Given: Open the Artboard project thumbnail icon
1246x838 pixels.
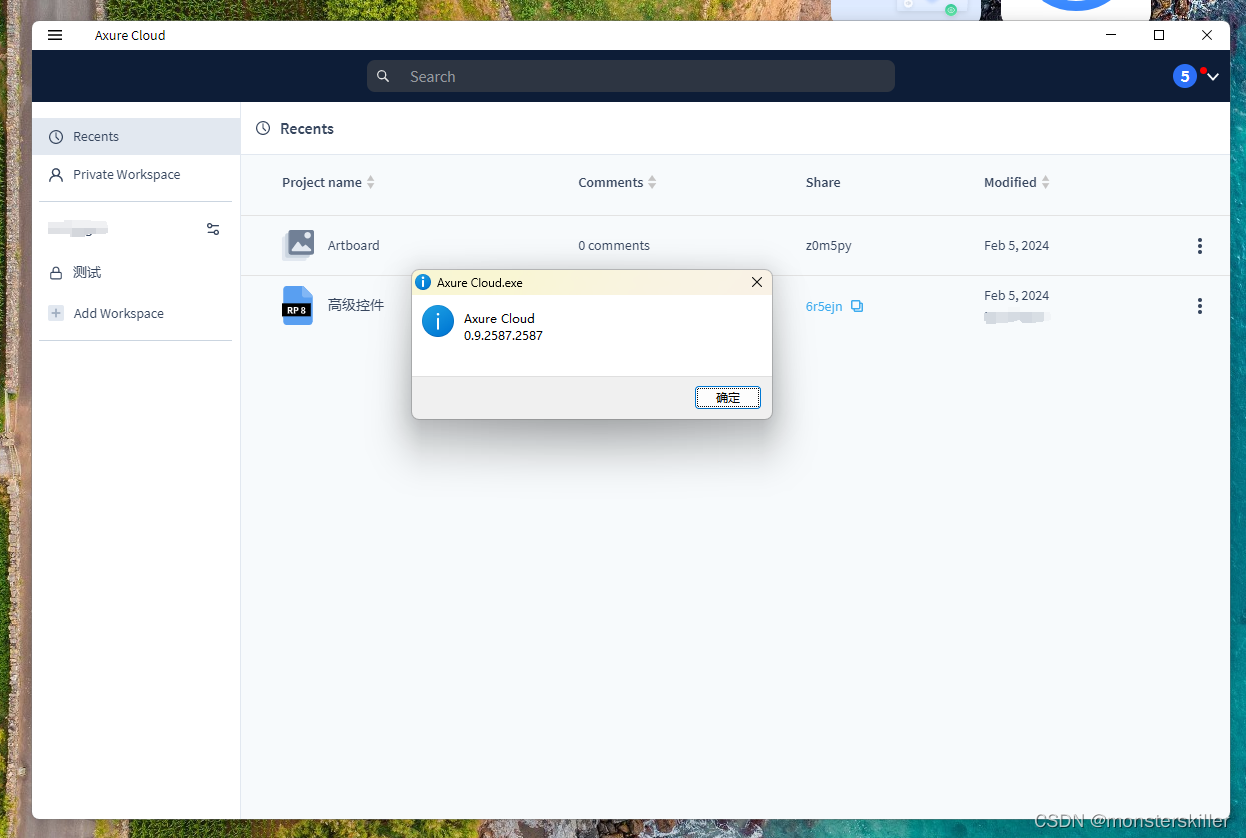Looking at the screenshot, I should (x=298, y=244).
